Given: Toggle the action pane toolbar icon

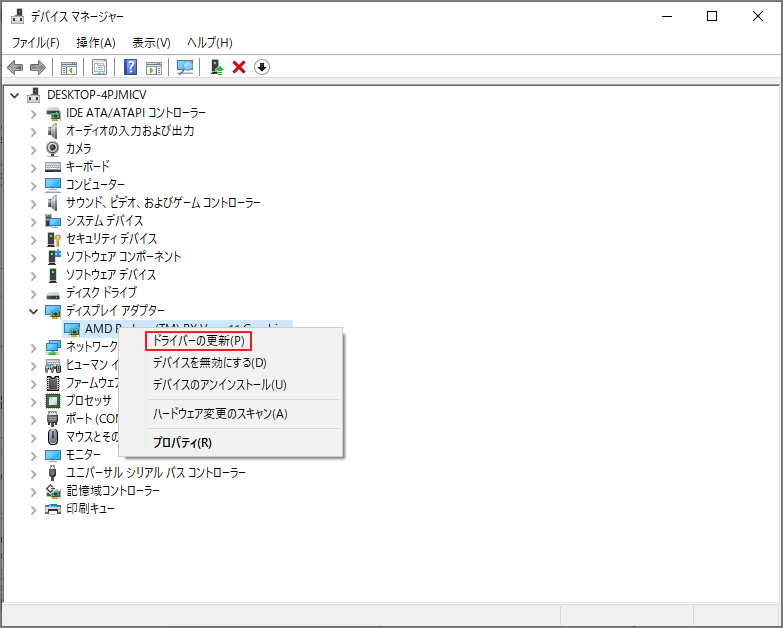Looking at the screenshot, I should tap(154, 67).
